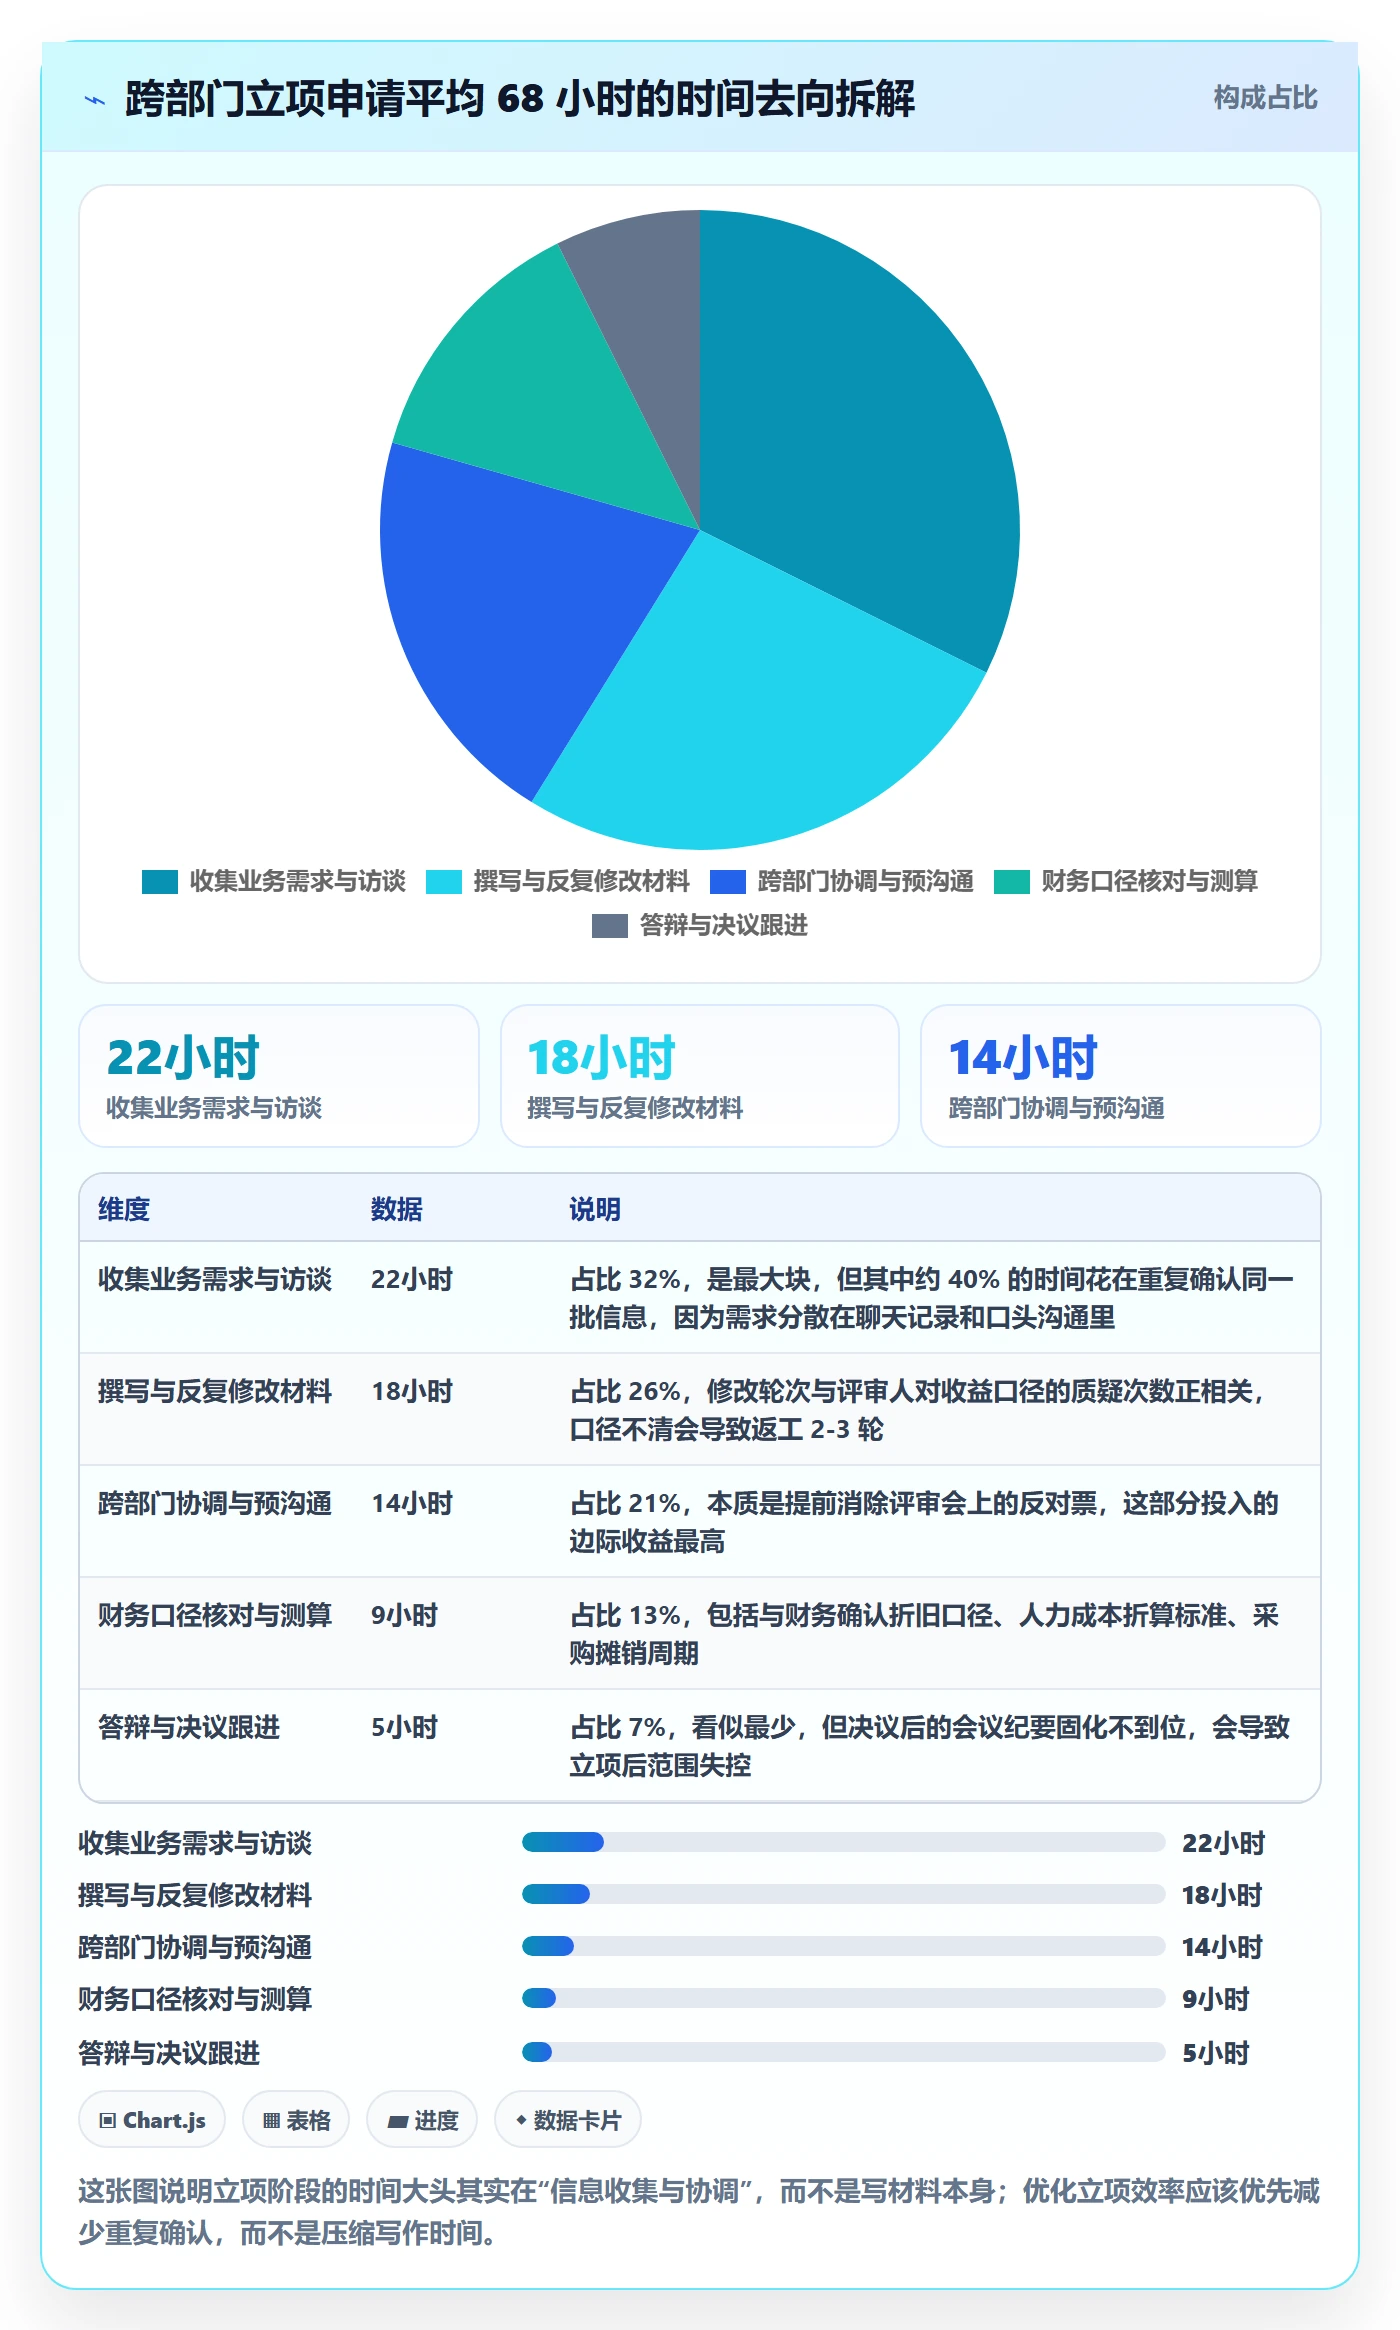Click the 18小时 table data cell
The width and height of the screenshot is (1400, 2330).
(x=412, y=1391)
